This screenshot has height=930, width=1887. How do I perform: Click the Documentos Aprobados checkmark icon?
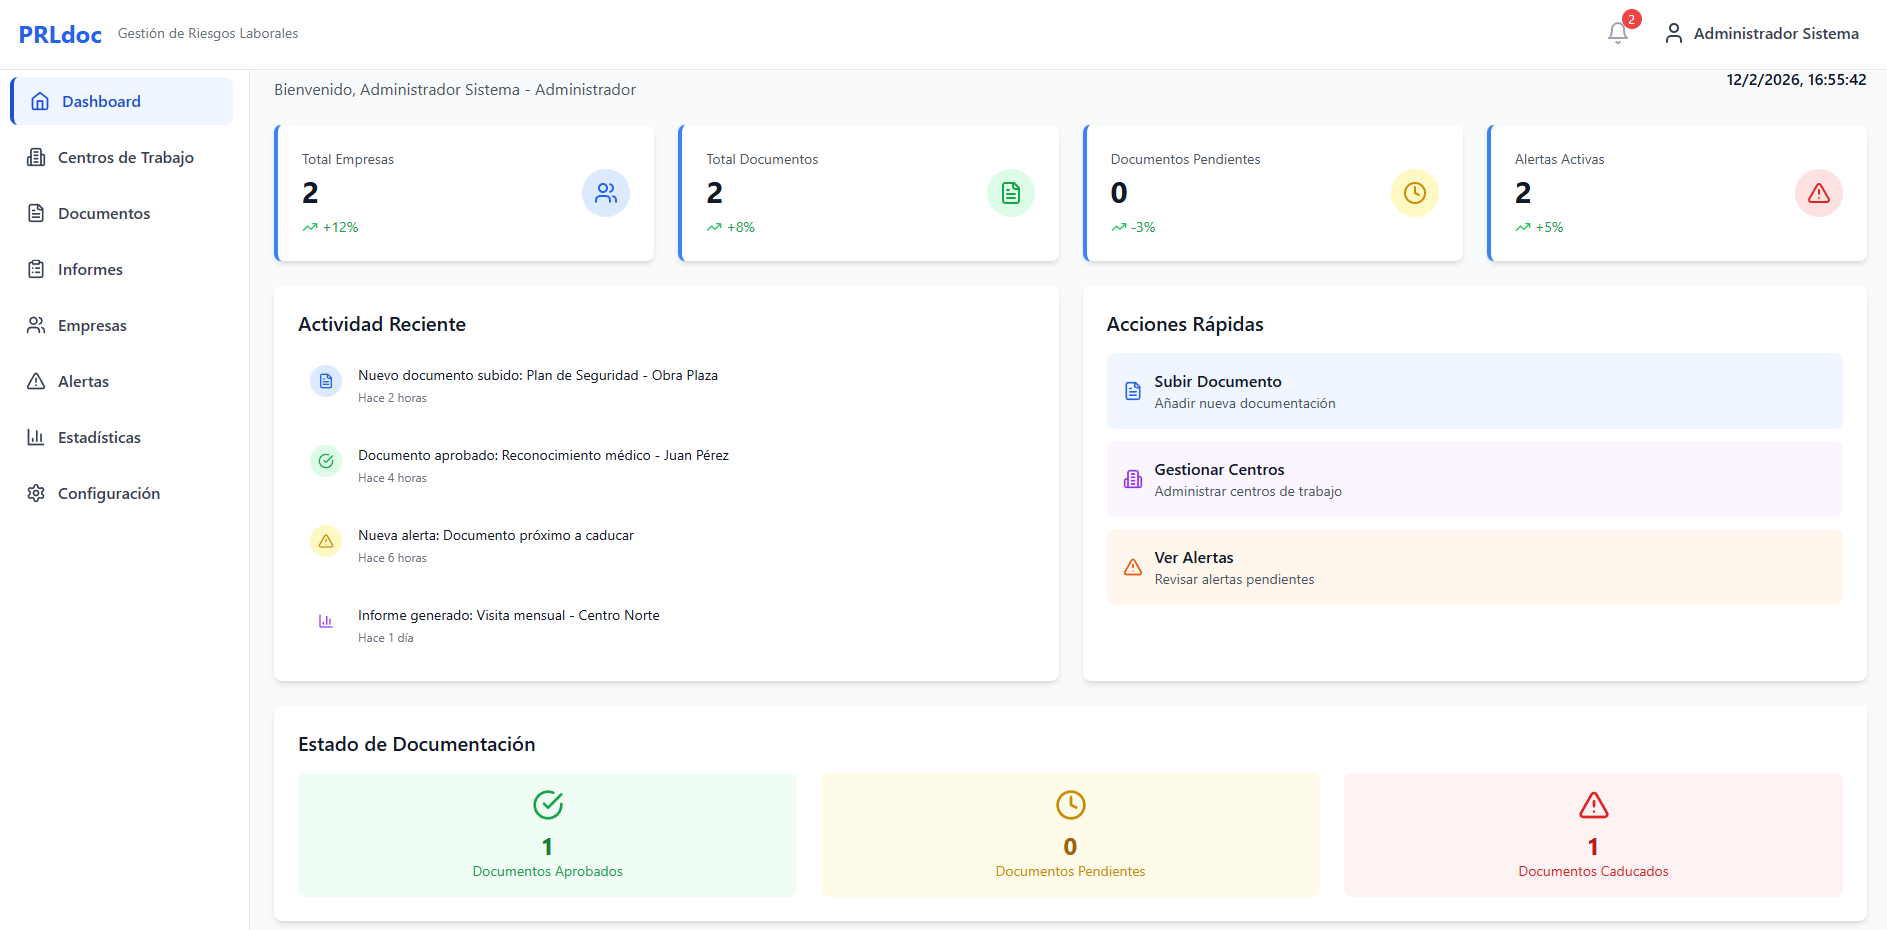[547, 805]
